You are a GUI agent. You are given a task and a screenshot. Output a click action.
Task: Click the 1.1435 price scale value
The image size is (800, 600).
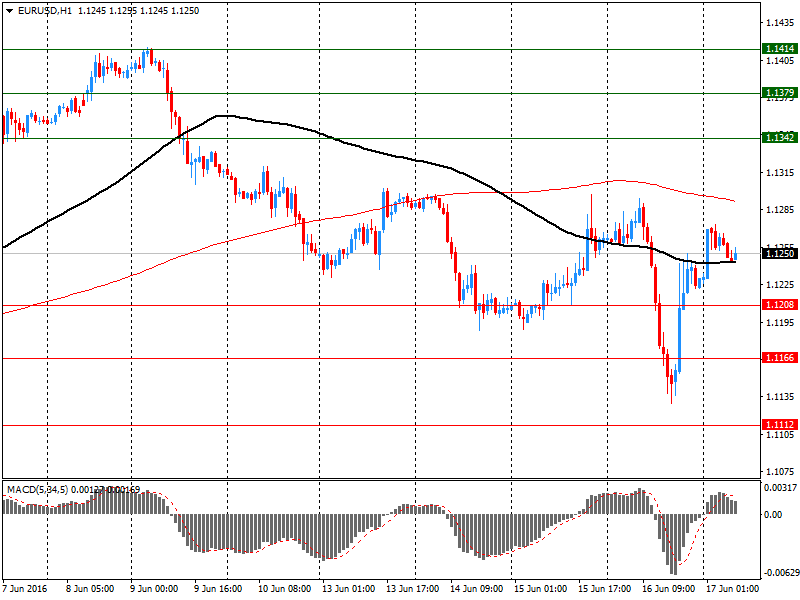click(x=780, y=23)
